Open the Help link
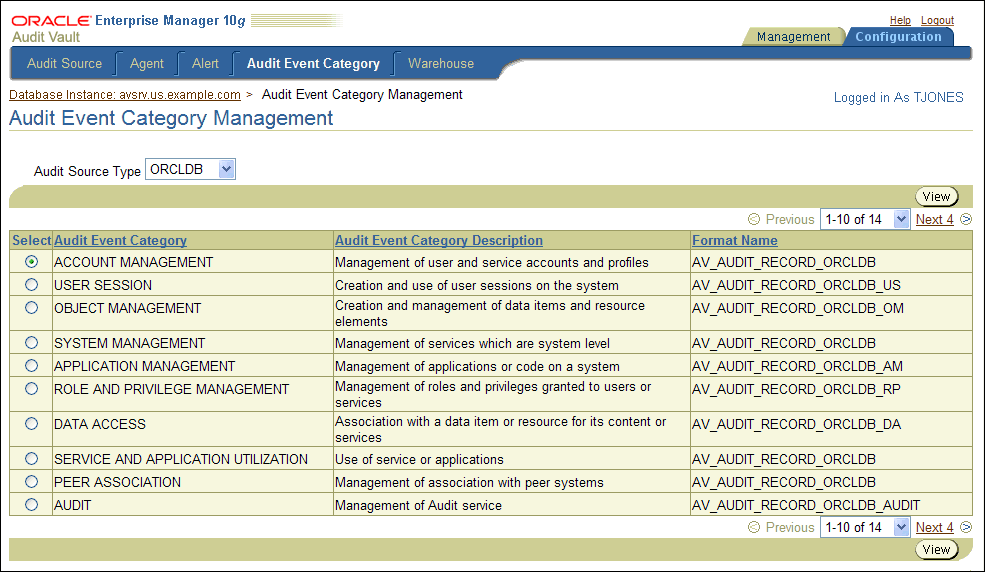Image resolution: width=985 pixels, height=572 pixels. (x=900, y=20)
